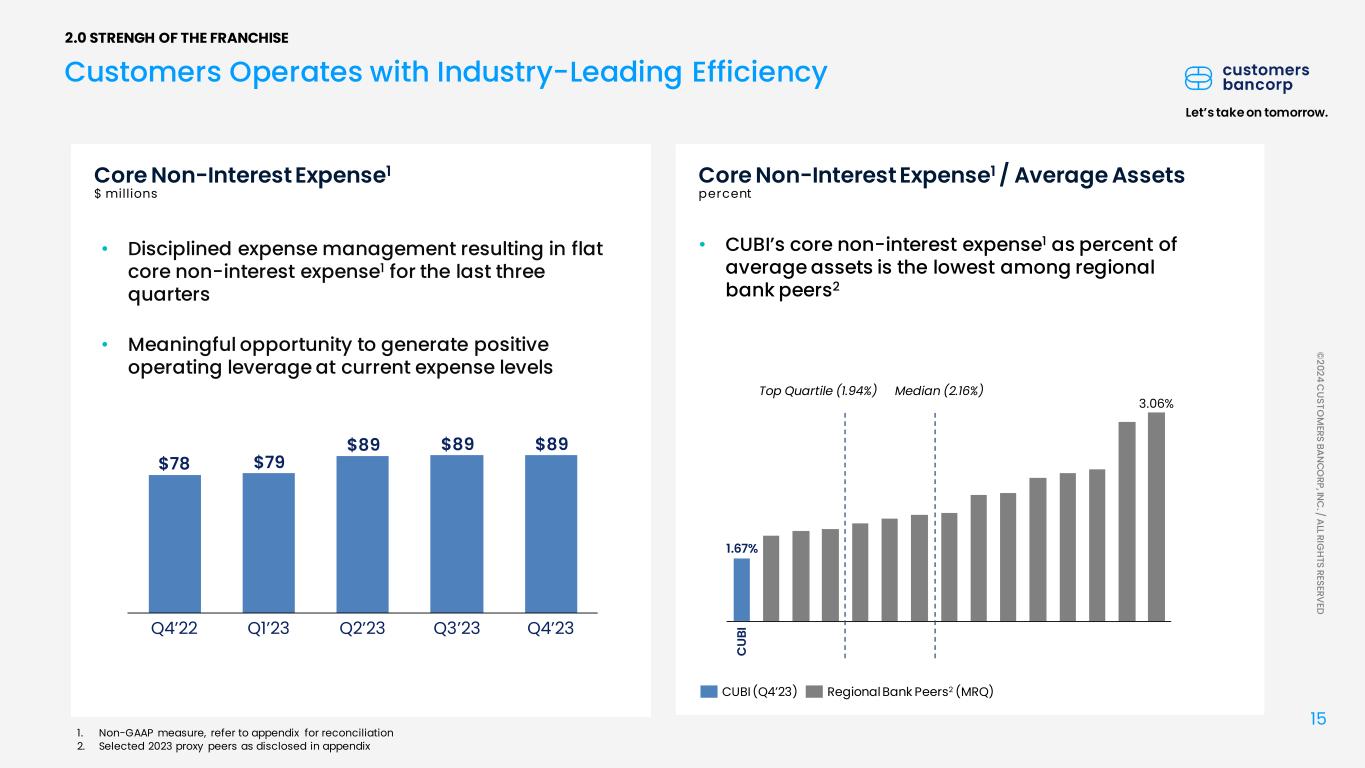Click the Top Quartile (1.94%) label
This screenshot has height=768, width=1365.
coord(819,390)
